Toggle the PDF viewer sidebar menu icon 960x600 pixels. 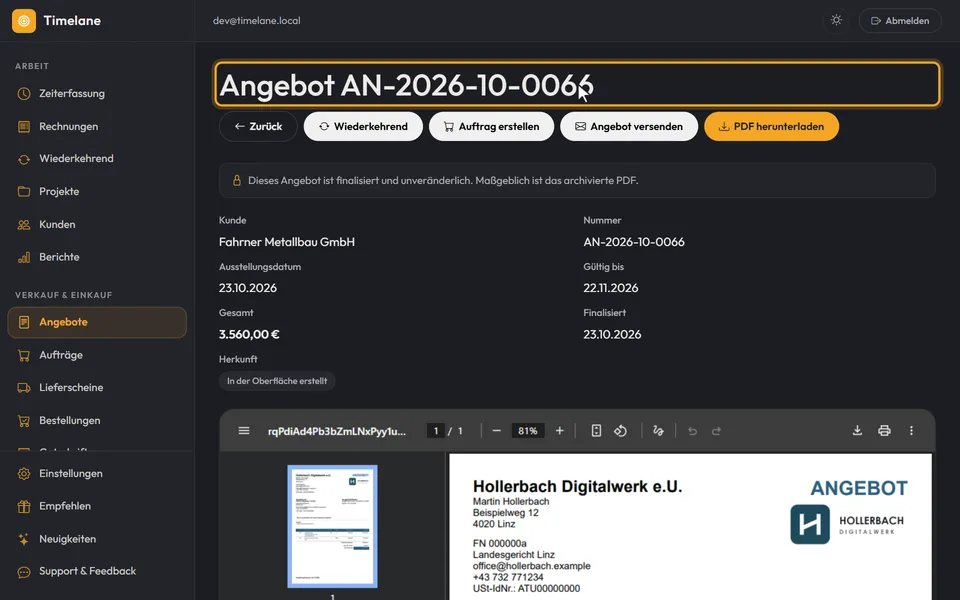coord(244,430)
